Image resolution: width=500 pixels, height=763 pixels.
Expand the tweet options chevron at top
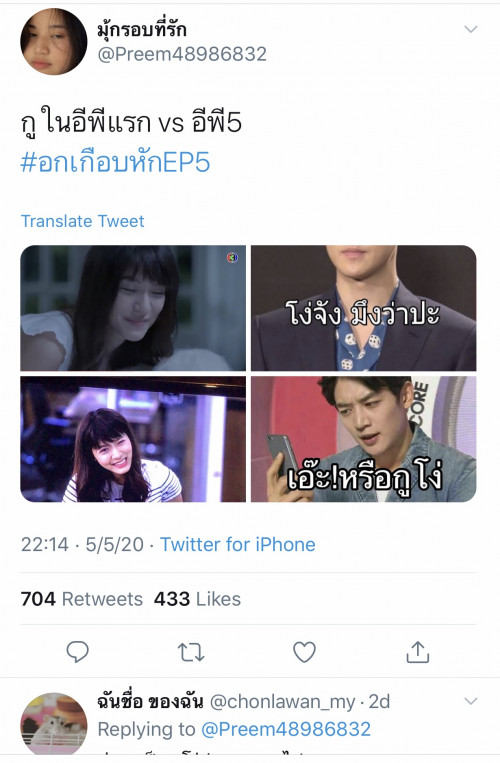click(470, 29)
